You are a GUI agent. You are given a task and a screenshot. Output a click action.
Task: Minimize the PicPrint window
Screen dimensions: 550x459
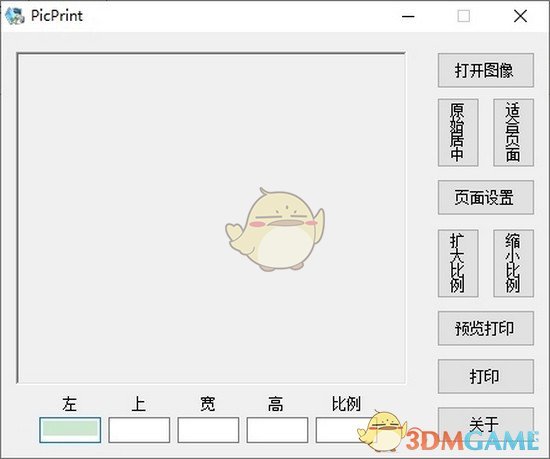pos(408,16)
